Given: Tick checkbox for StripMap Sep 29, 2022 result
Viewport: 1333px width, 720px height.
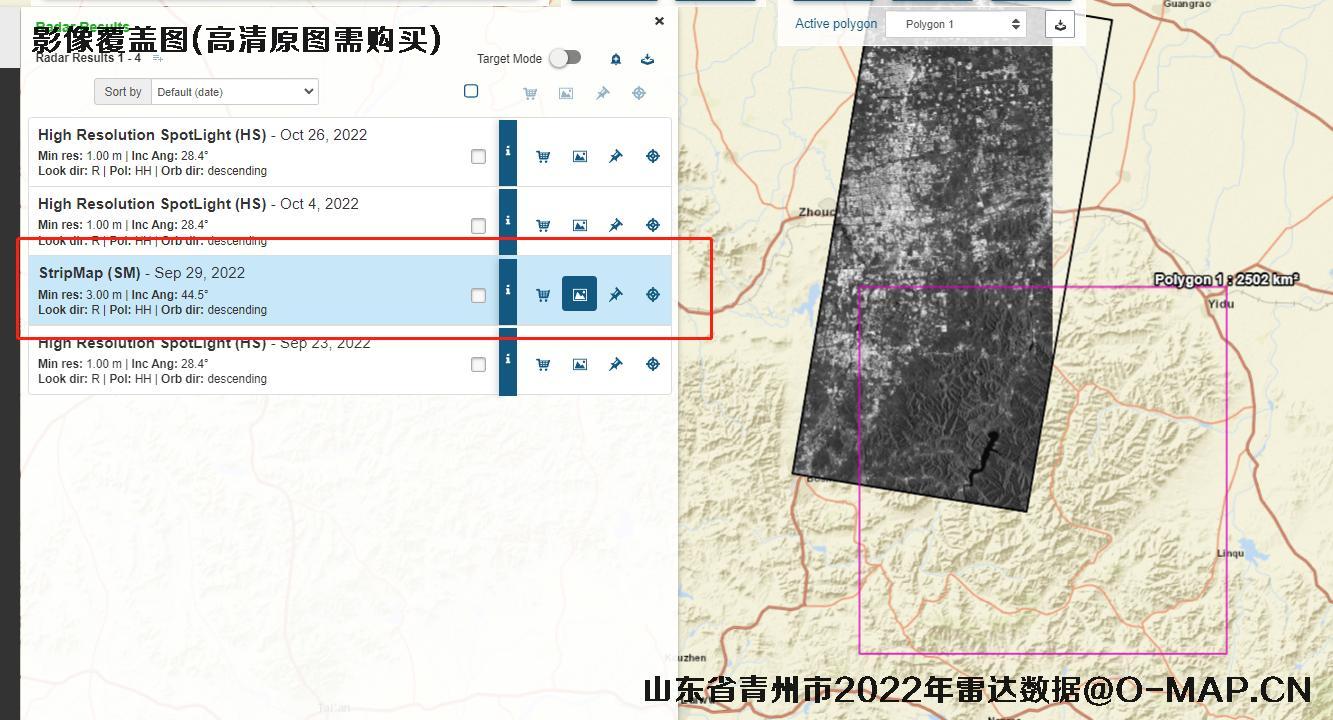Looking at the screenshot, I should 478,296.
